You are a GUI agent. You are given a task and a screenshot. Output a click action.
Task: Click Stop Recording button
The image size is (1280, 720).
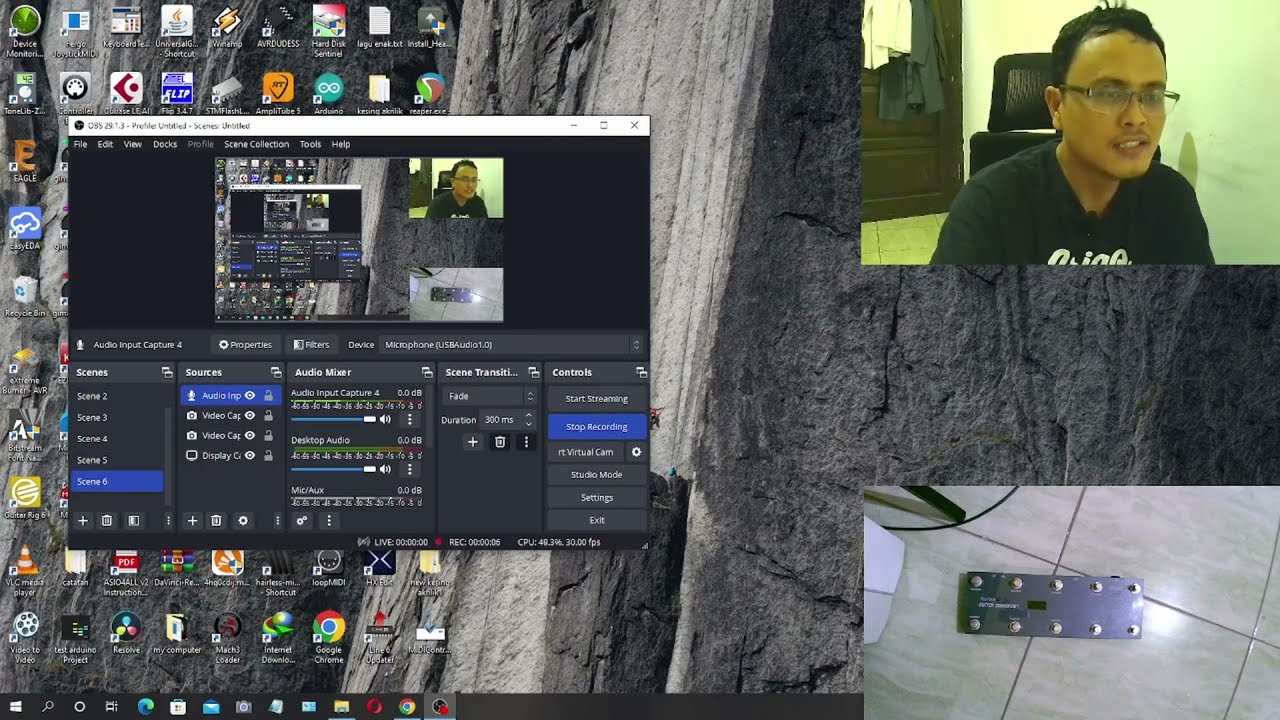597,426
